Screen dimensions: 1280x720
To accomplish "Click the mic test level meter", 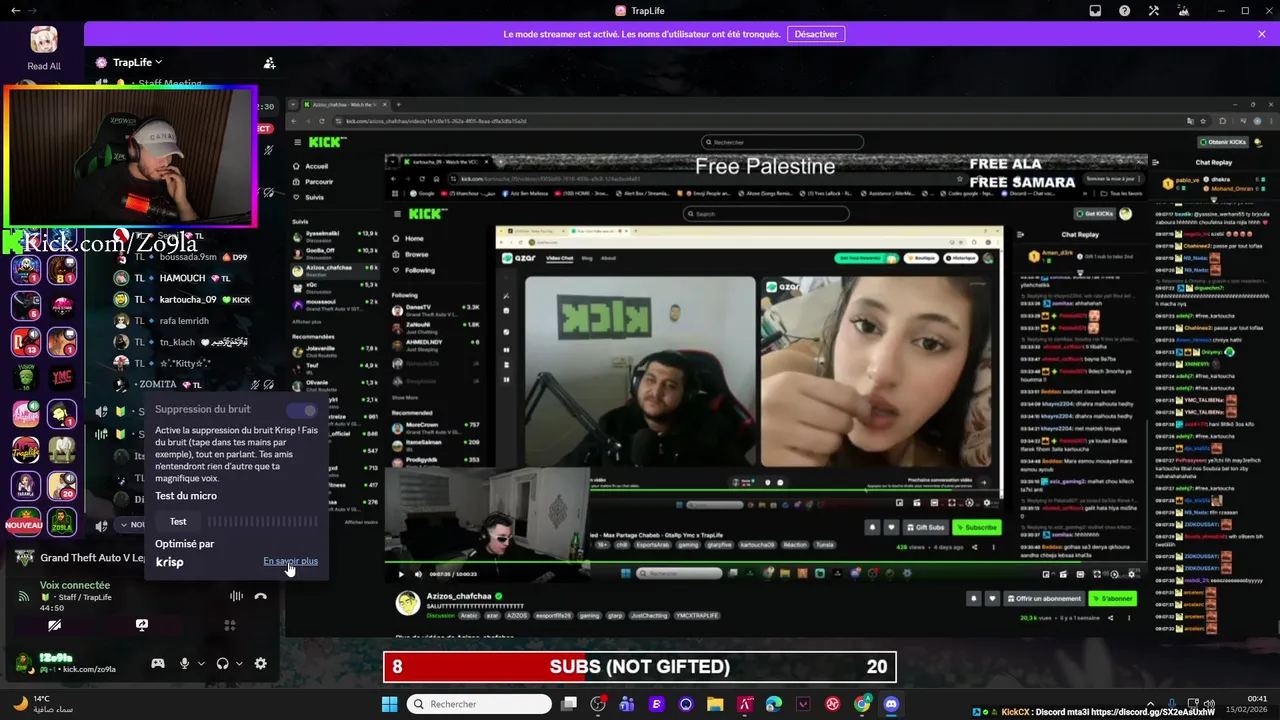I will point(262,521).
